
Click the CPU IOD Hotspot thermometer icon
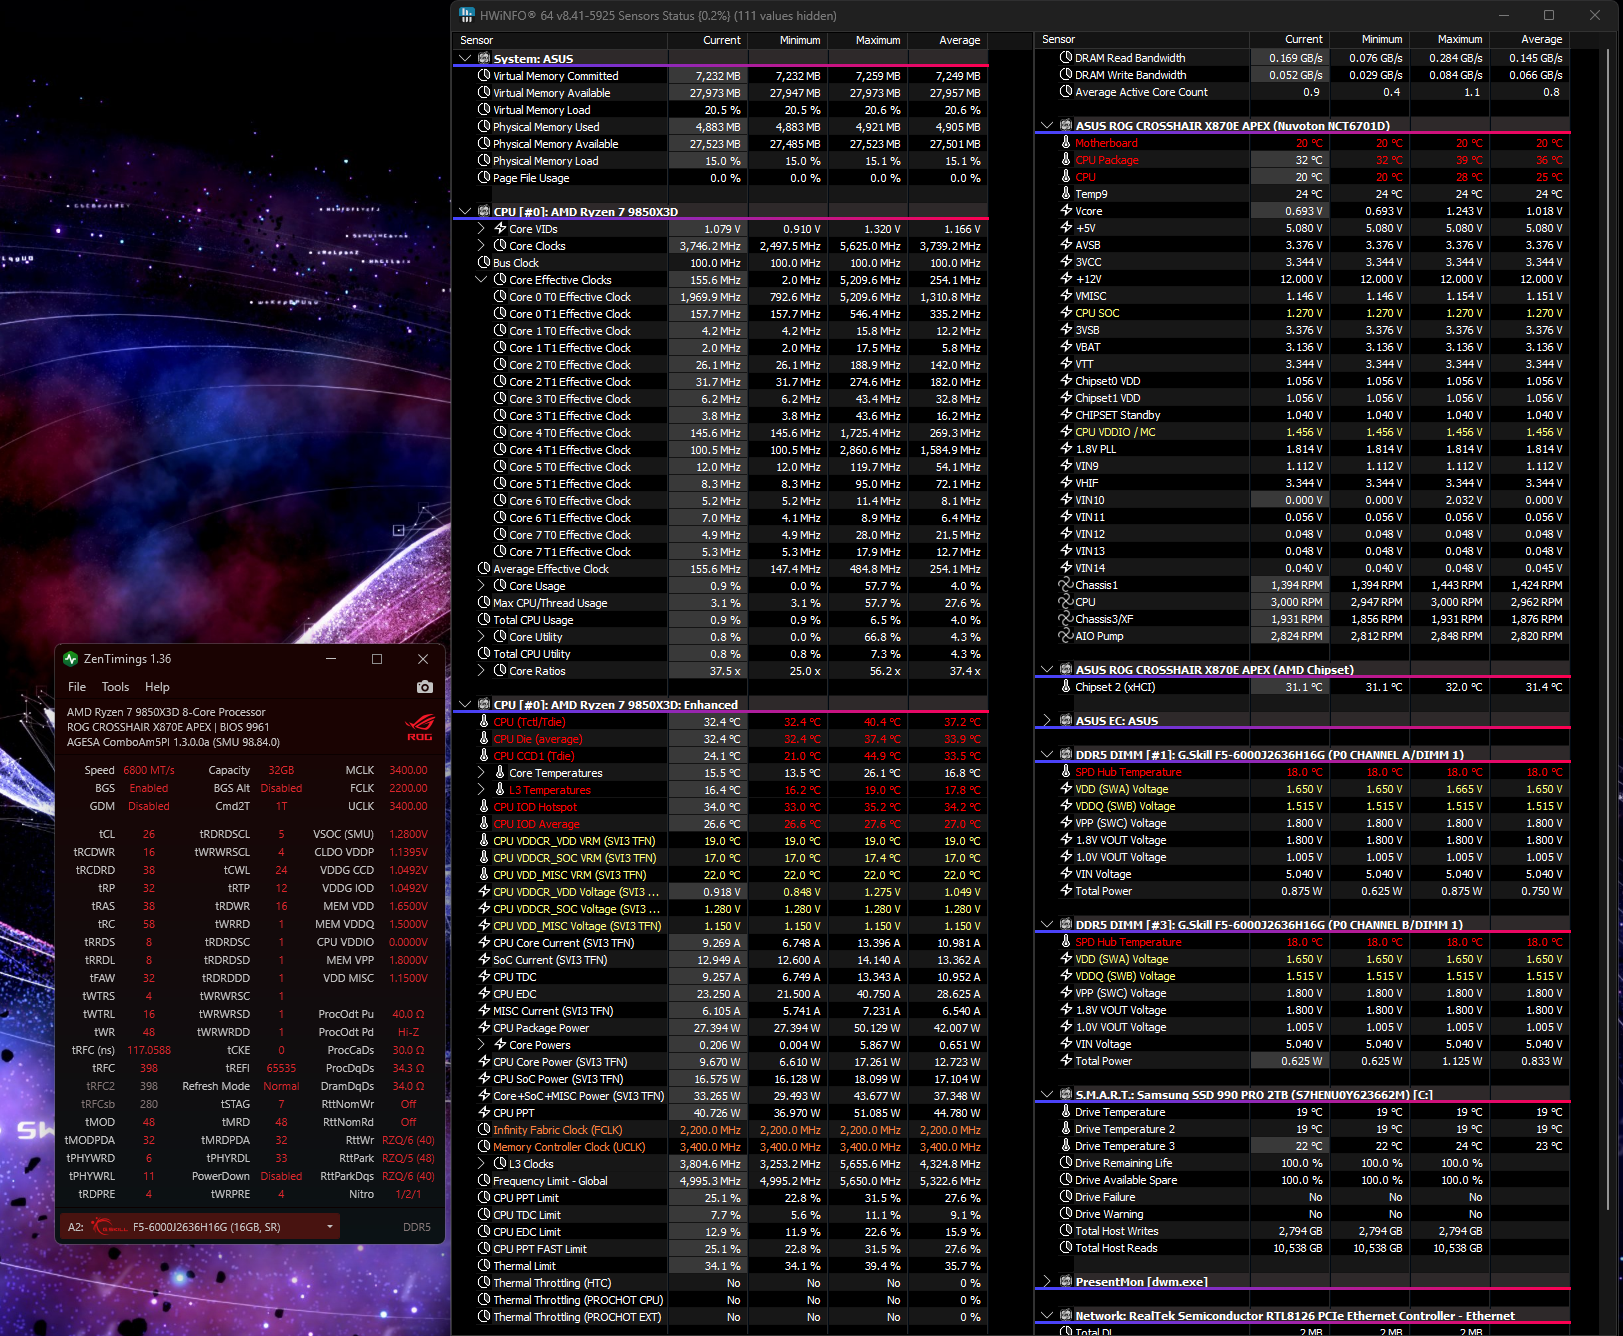point(484,807)
